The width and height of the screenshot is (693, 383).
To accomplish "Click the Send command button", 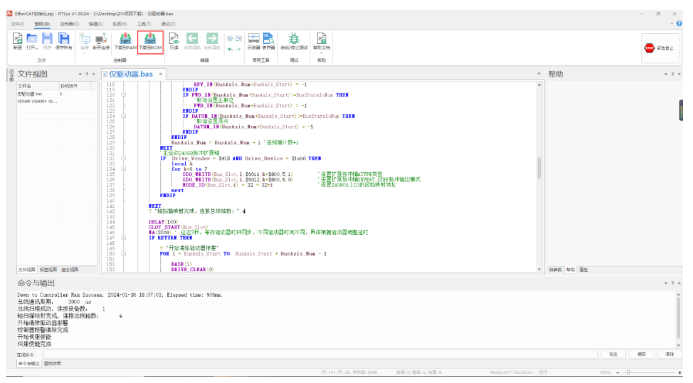I will click(x=613, y=354).
